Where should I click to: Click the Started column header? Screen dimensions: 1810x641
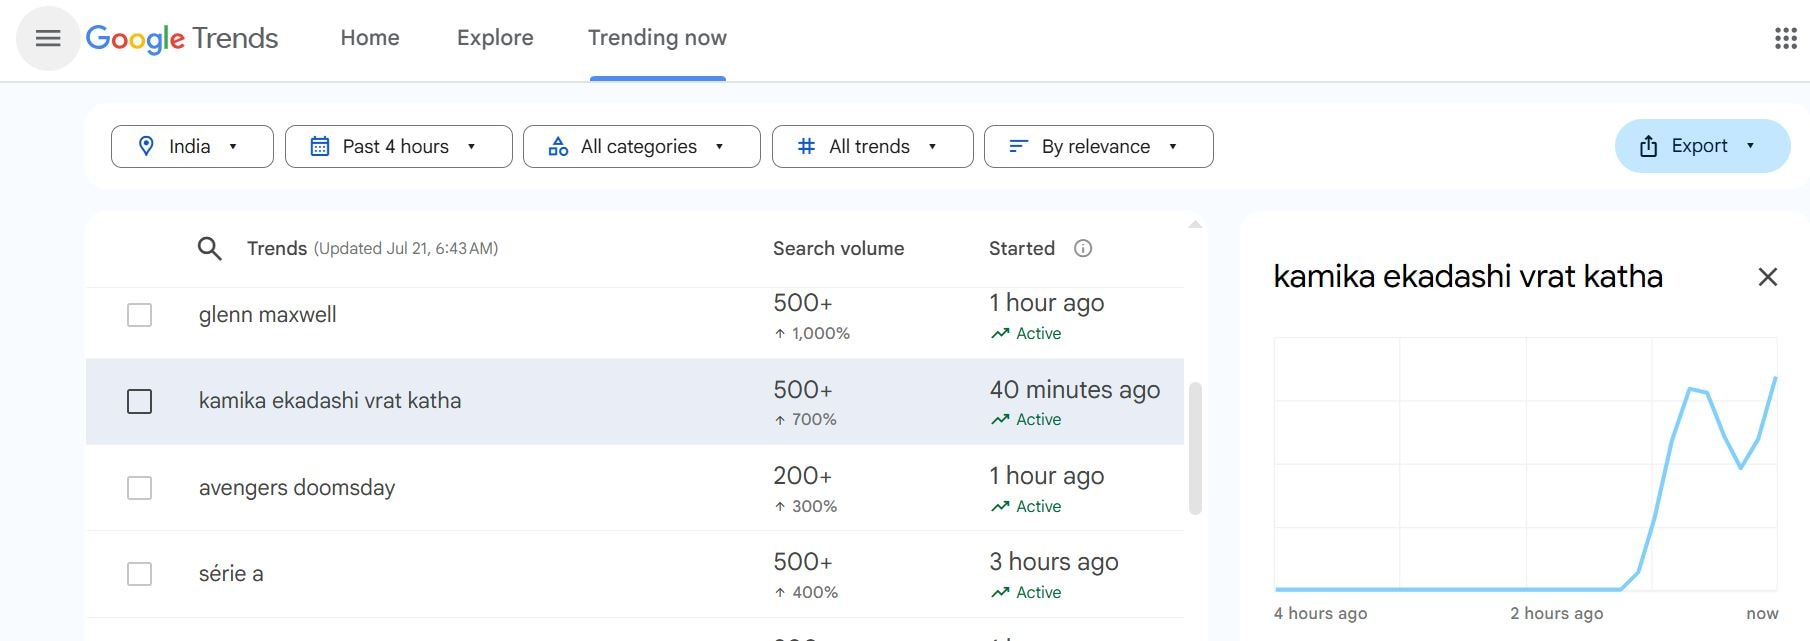point(1021,248)
